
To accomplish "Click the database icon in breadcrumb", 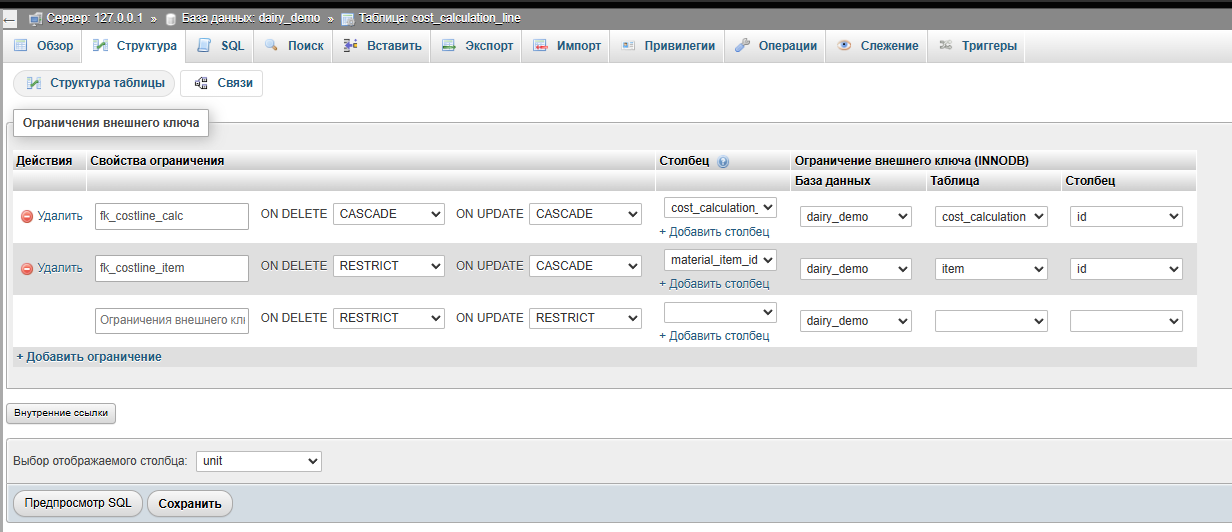I will click(x=171, y=18).
